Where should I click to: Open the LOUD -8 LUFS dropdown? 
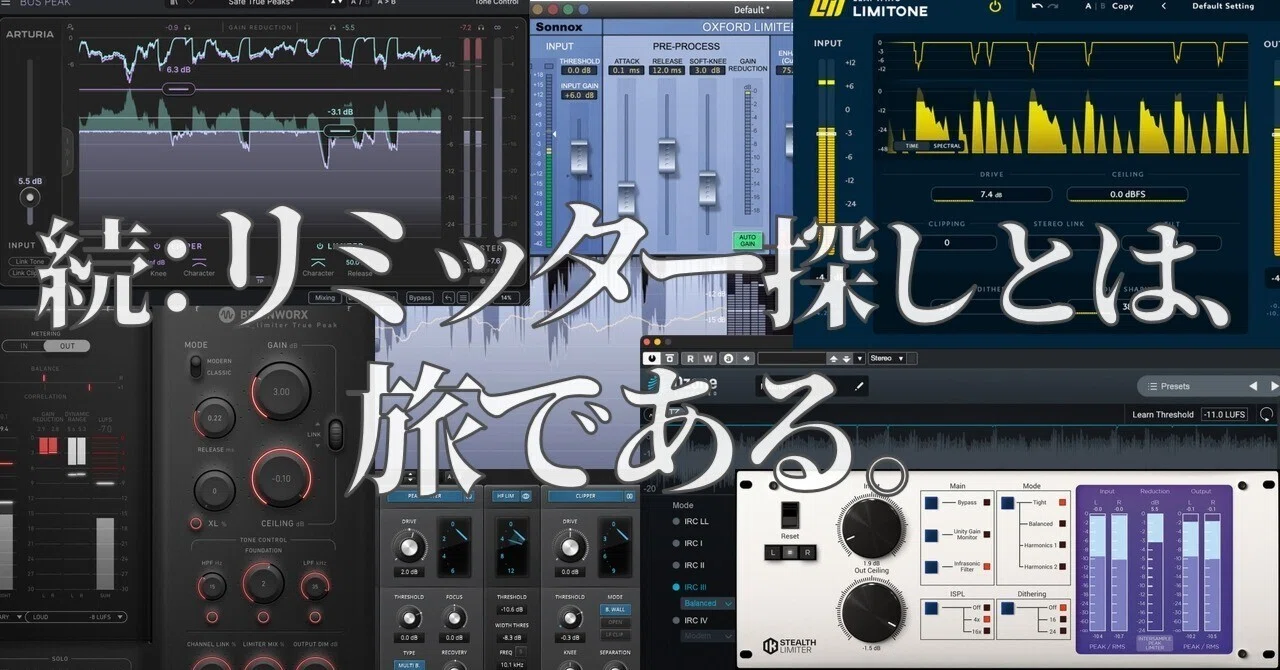(76, 617)
